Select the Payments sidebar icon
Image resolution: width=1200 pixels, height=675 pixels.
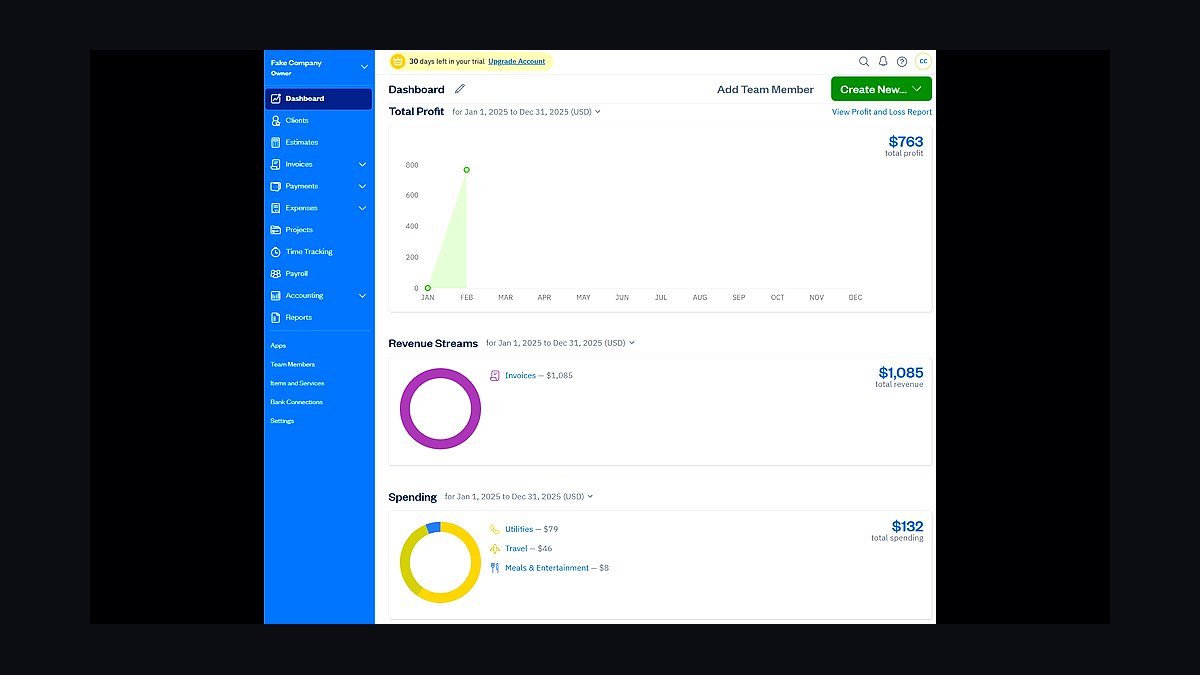pos(276,186)
